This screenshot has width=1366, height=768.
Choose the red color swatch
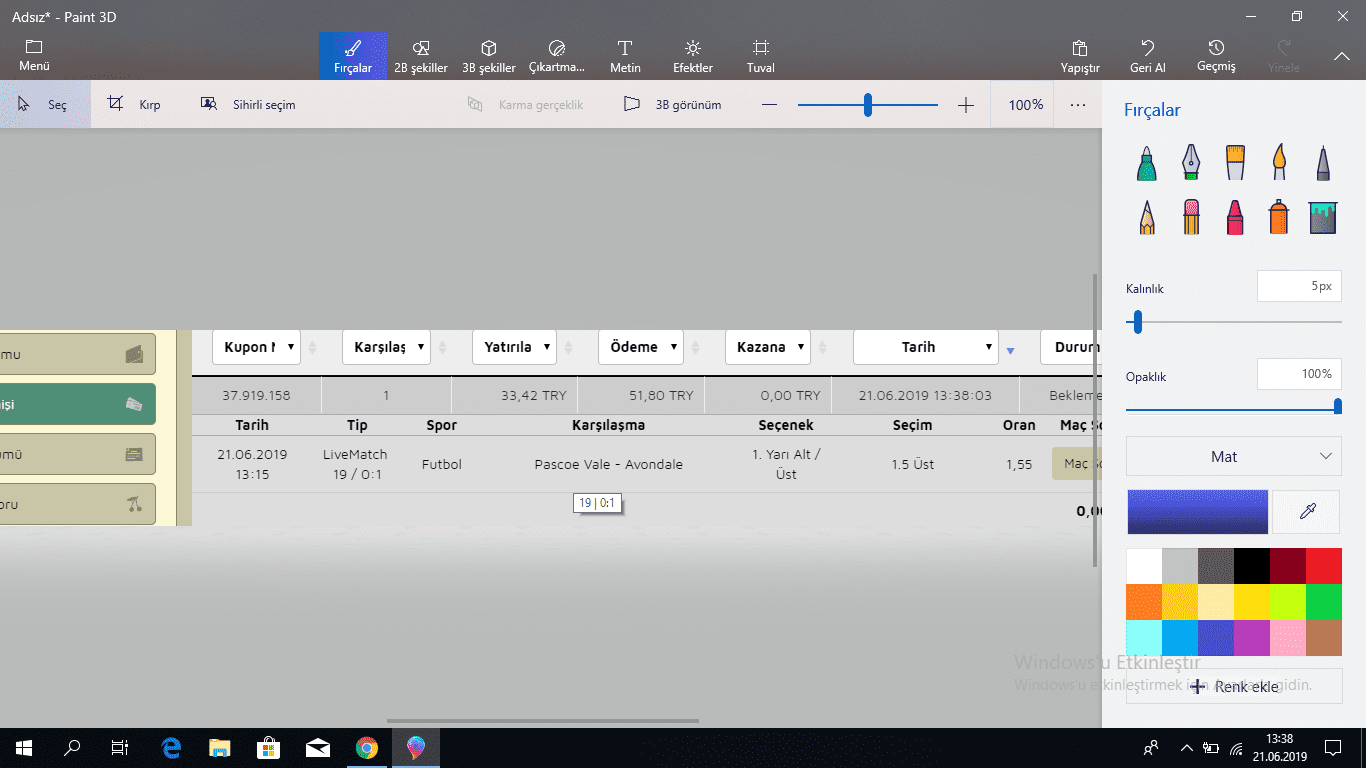click(x=1324, y=566)
